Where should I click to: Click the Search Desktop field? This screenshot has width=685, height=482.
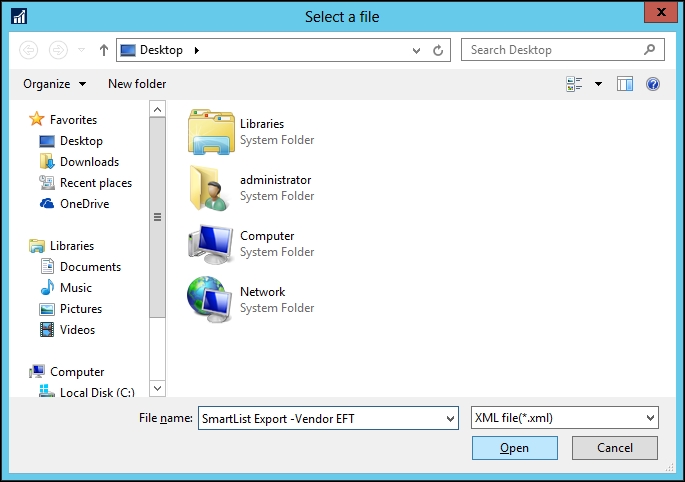(x=554, y=50)
